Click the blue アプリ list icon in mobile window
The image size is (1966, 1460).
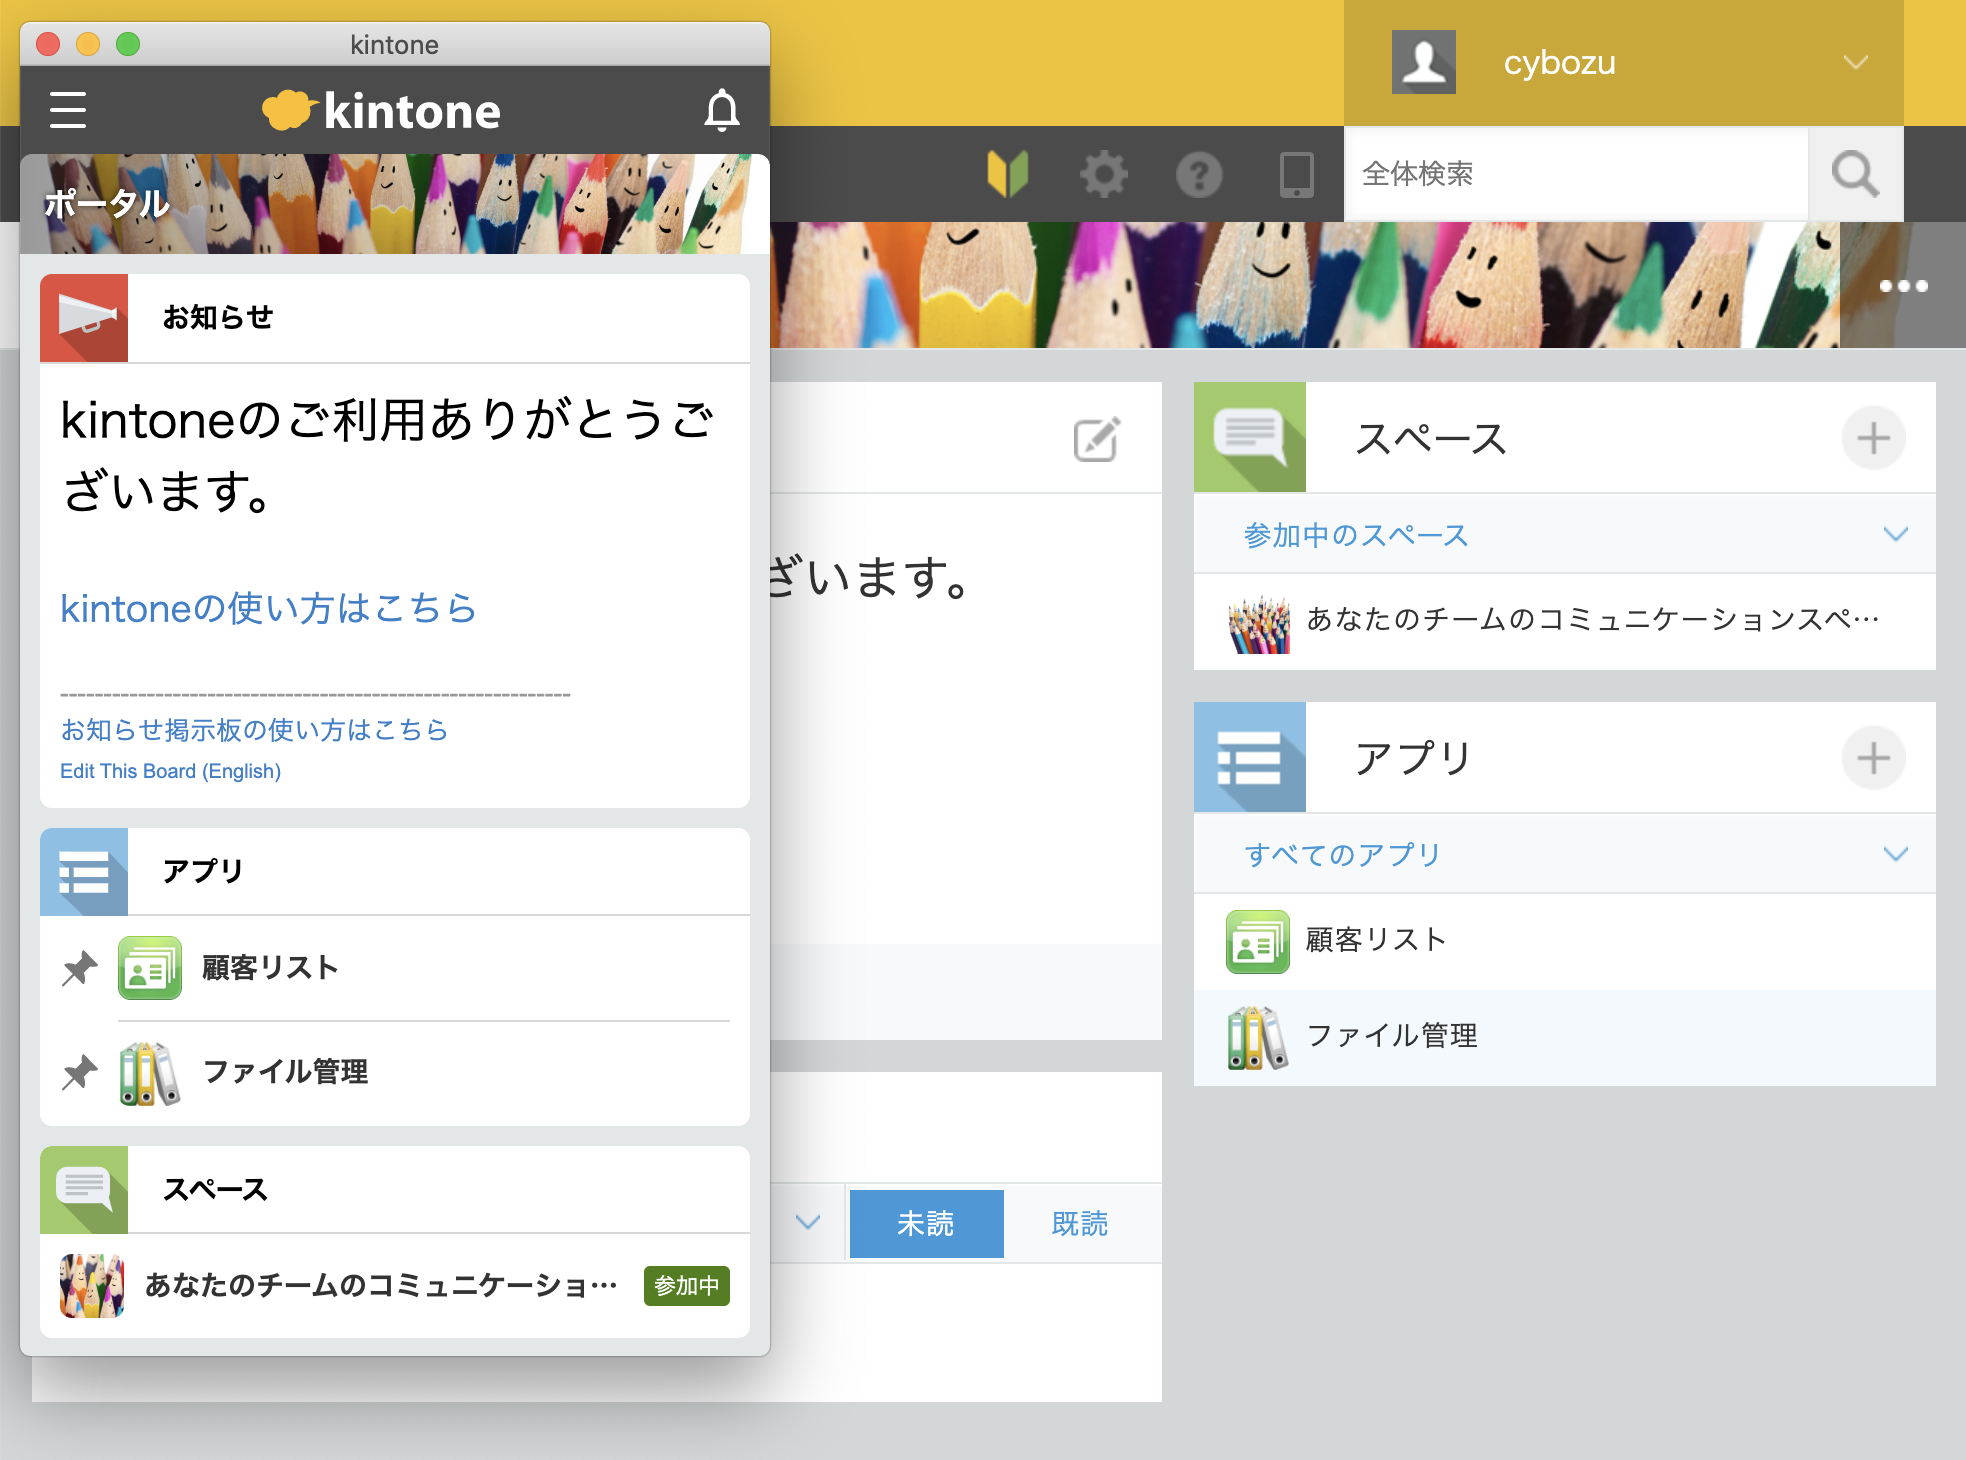(x=84, y=871)
